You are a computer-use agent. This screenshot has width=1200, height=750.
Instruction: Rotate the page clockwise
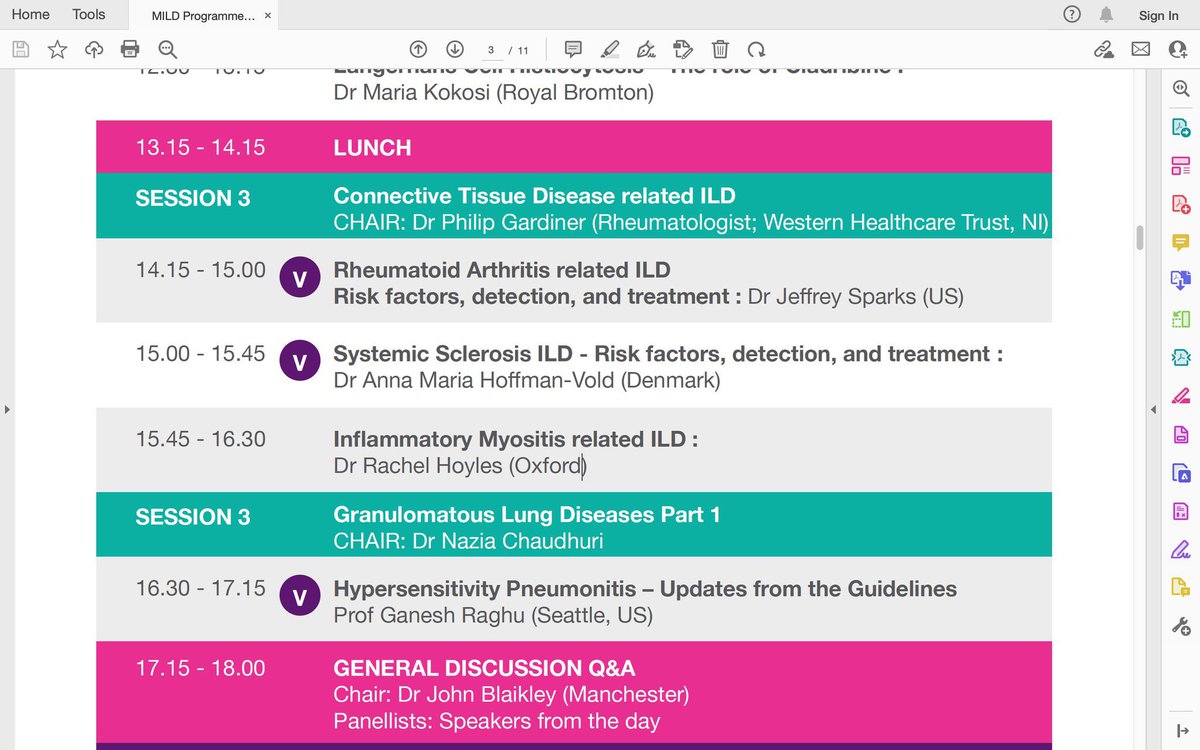[756, 49]
